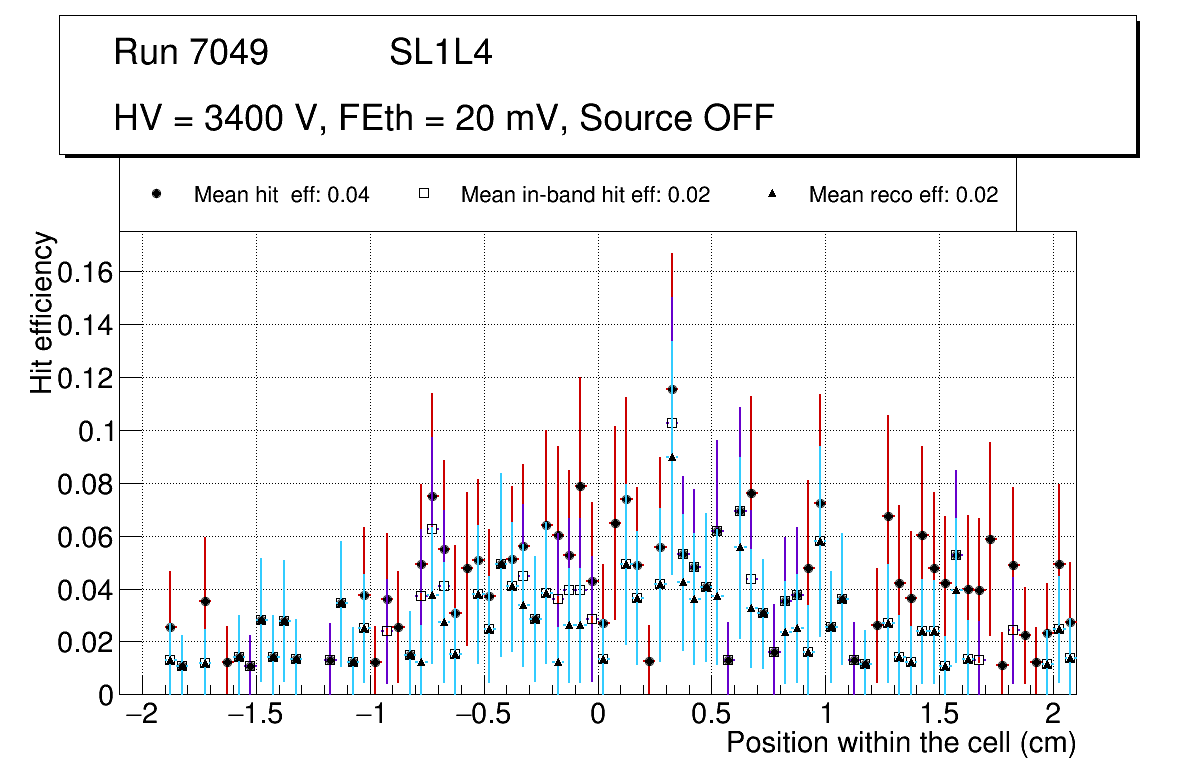The width and height of the screenshot is (1196, 772).
Task: Click the 'Position within the cell (cm)' axis title
Action: coord(900,743)
